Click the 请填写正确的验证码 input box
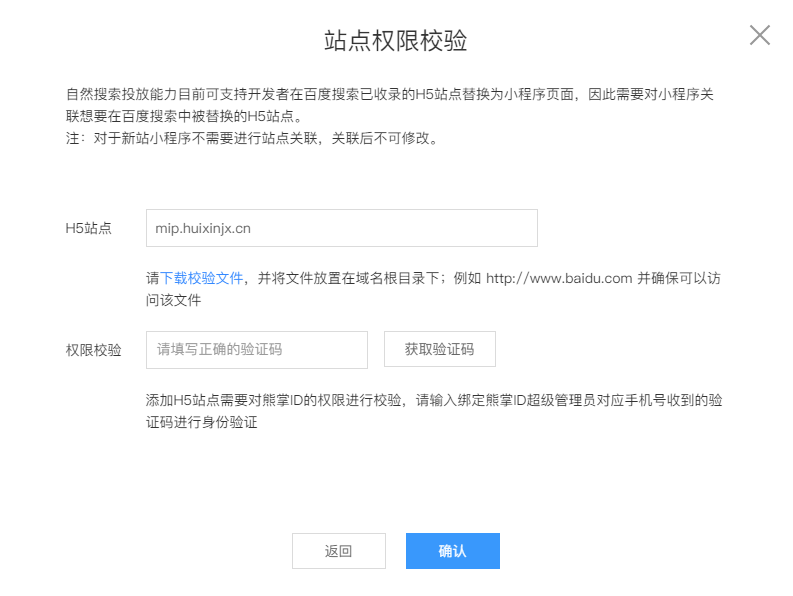Screen dimensions: 793x596 257,350
